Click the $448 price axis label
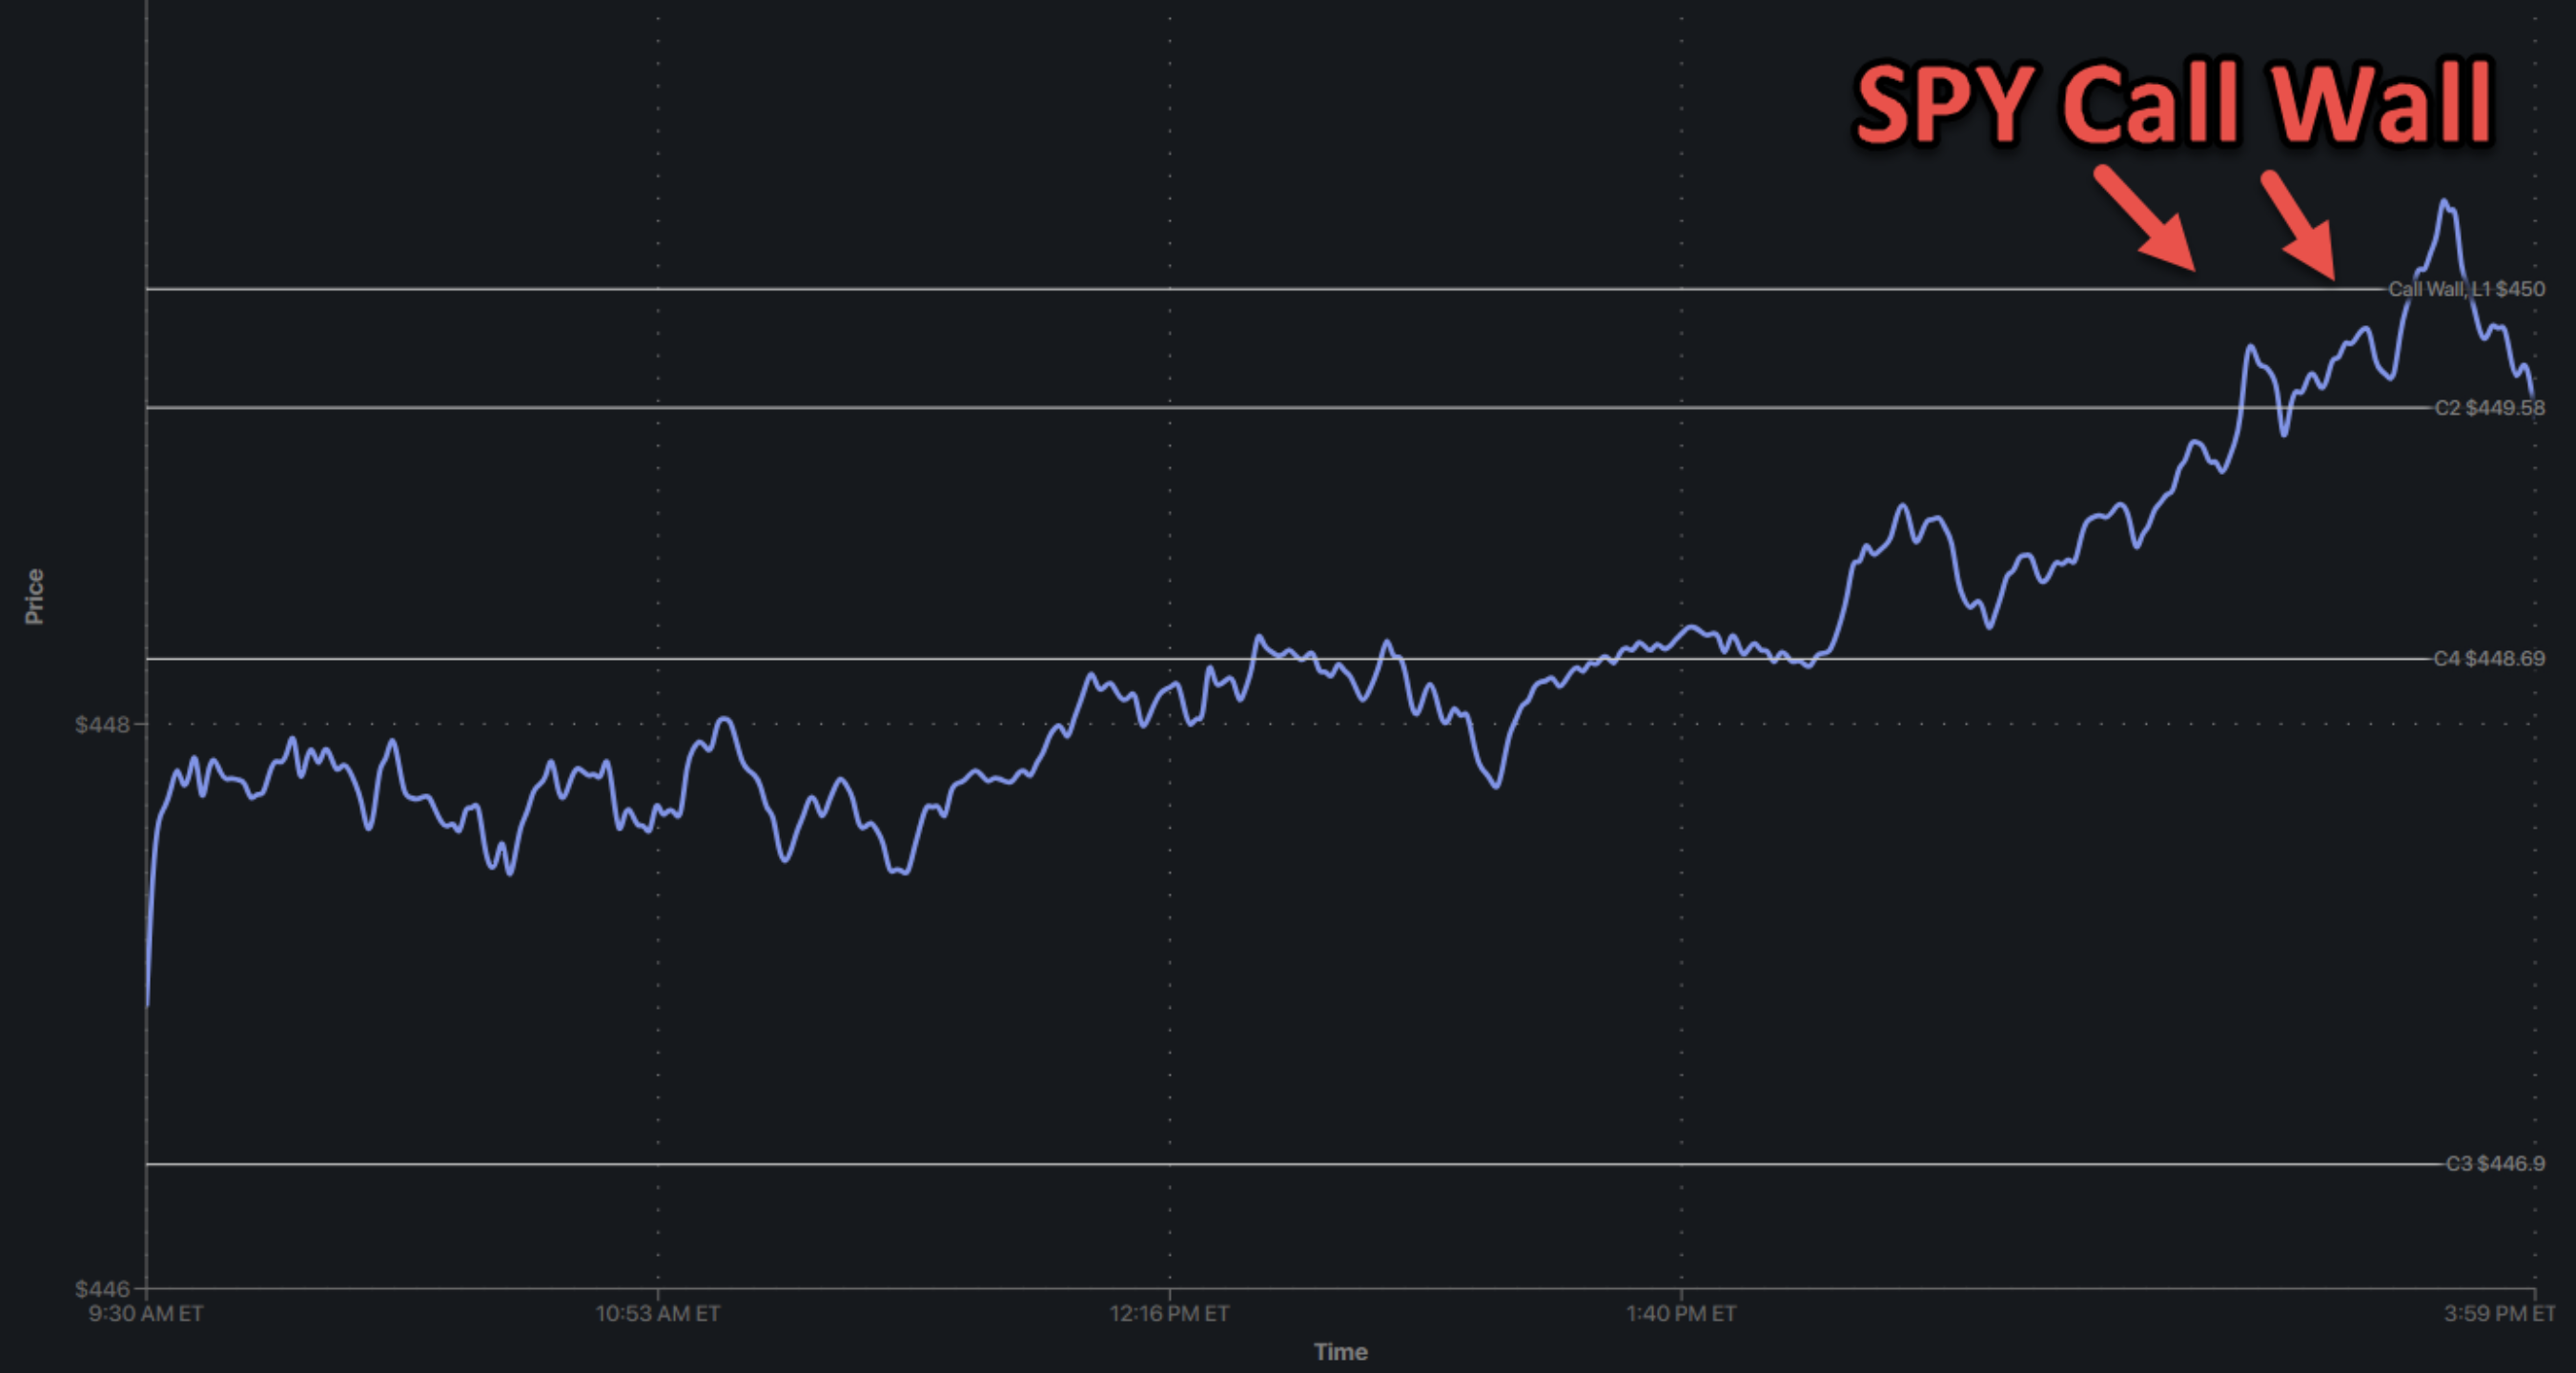 coord(101,724)
